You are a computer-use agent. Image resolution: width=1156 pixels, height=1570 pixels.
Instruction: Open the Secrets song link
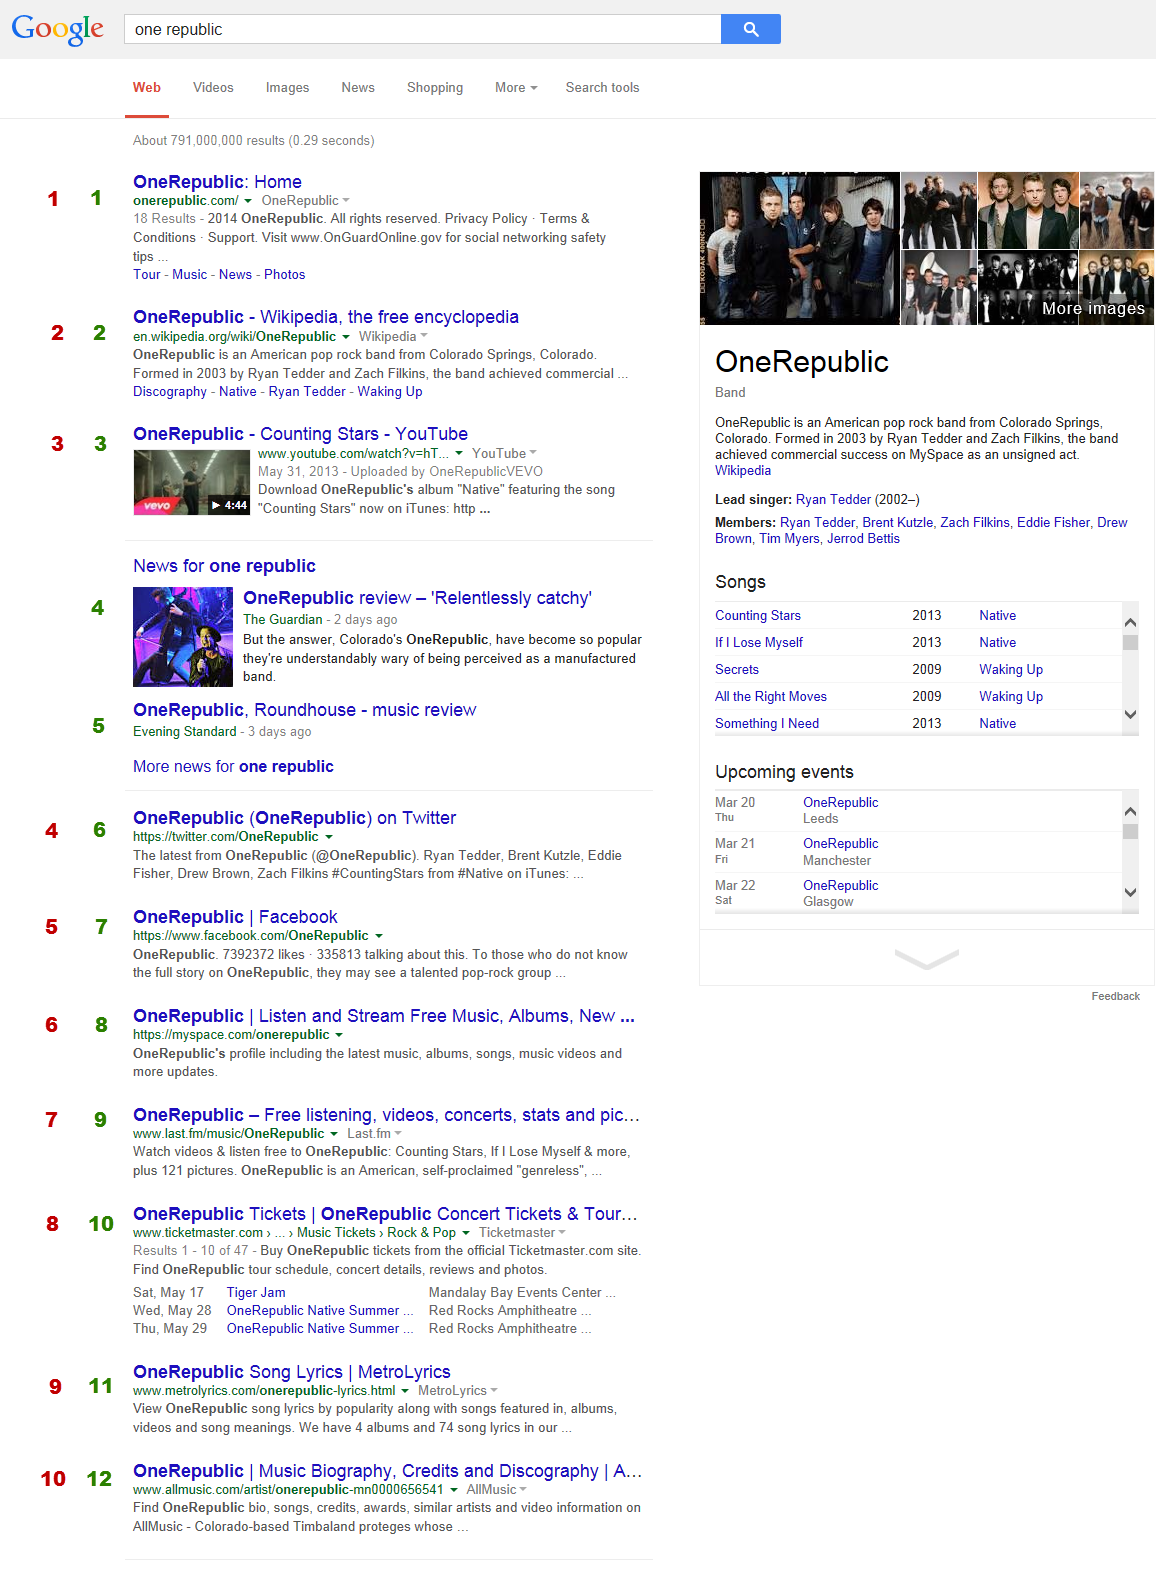click(x=737, y=670)
